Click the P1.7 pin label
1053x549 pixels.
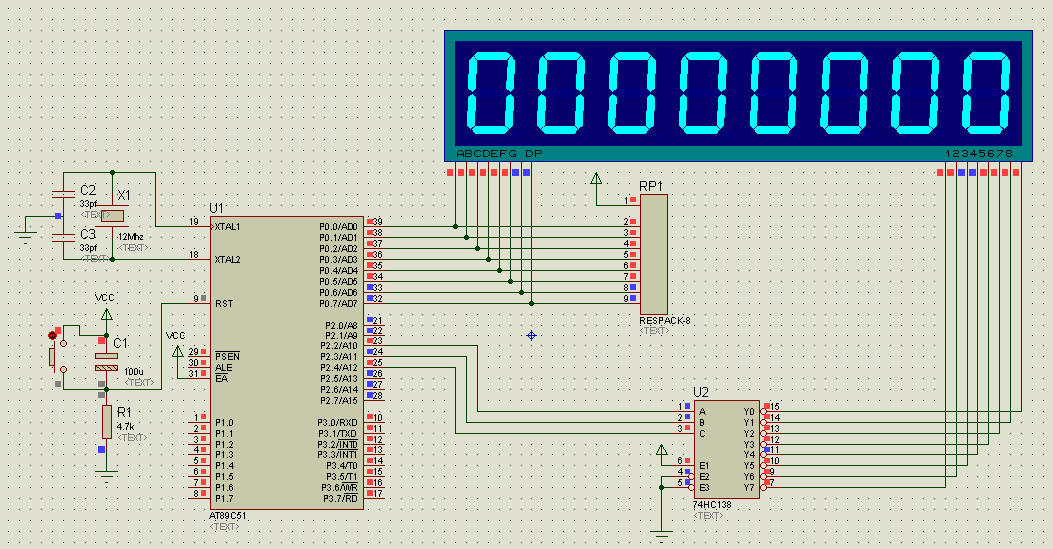[224, 499]
